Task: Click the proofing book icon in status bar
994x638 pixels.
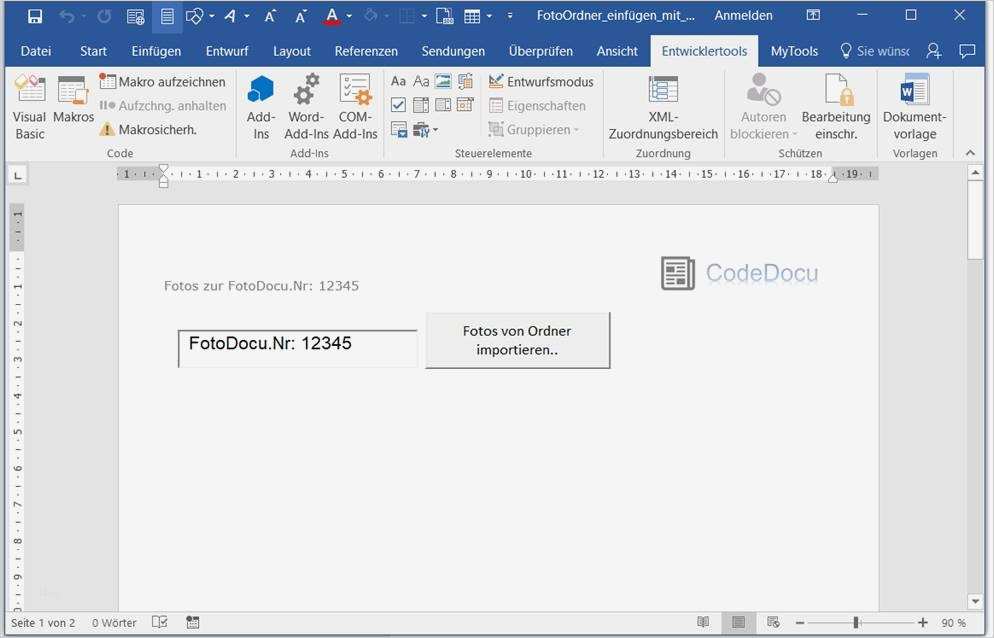Action: point(160,622)
